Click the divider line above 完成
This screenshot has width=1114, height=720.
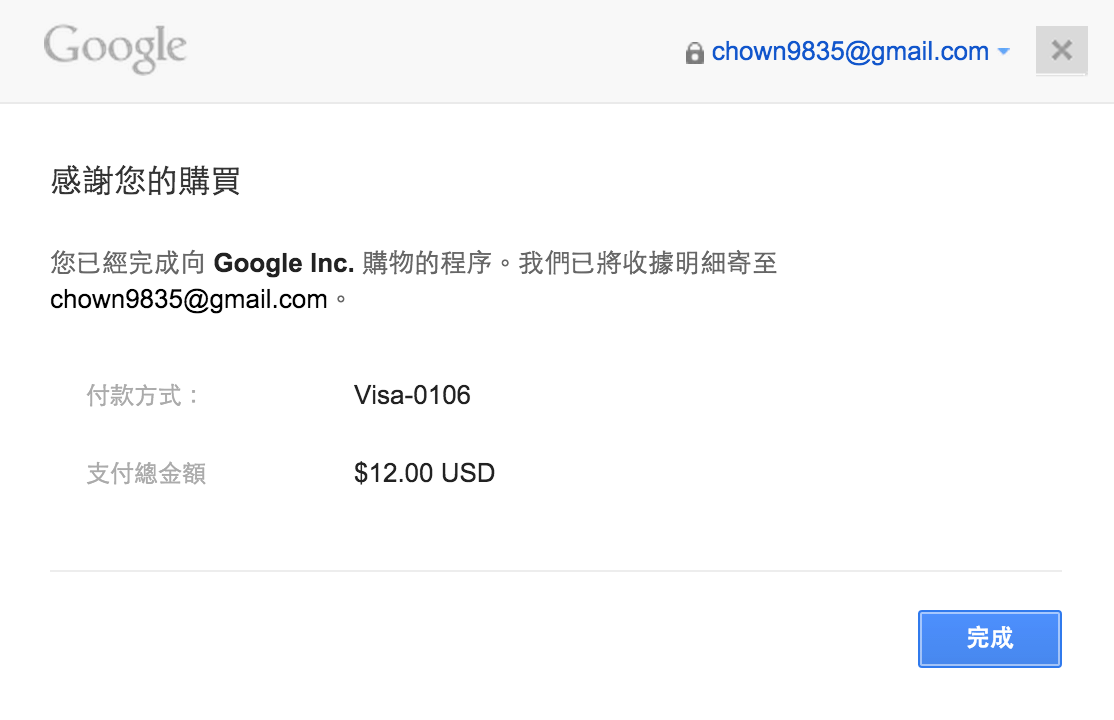(556, 571)
